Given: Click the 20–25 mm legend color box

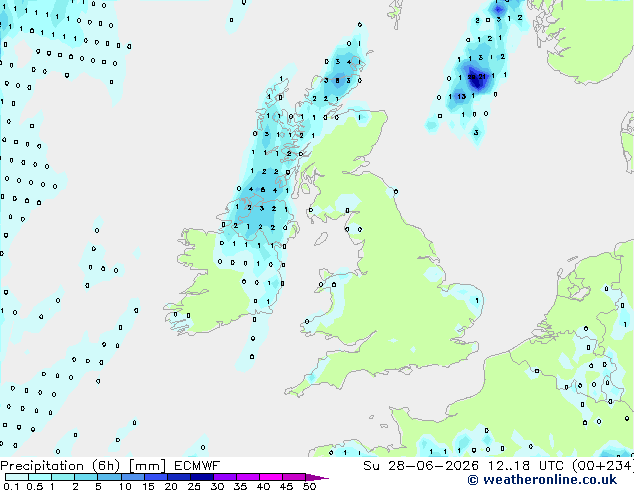Looking at the screenshot, I should 179,477.
